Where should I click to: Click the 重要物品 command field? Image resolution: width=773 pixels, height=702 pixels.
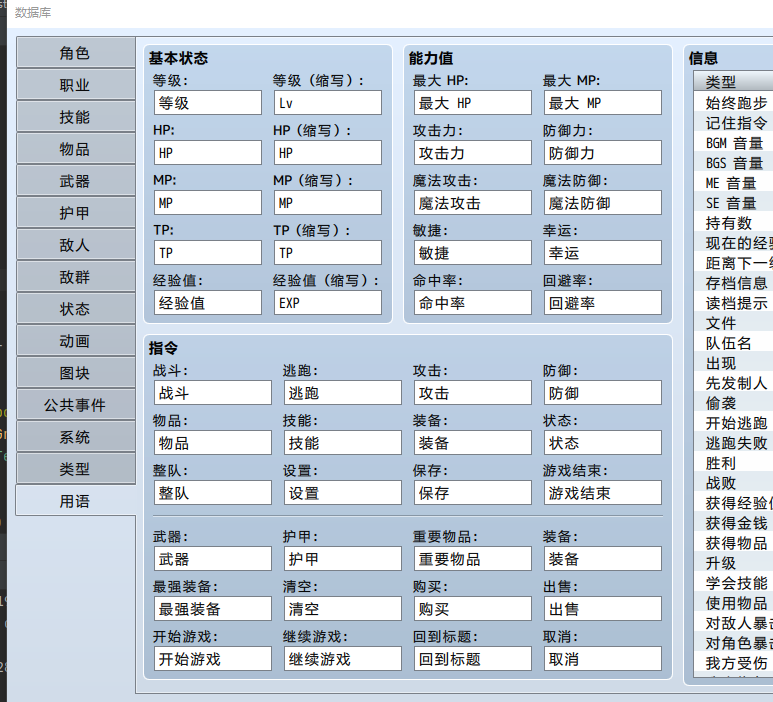click(473, 559)
